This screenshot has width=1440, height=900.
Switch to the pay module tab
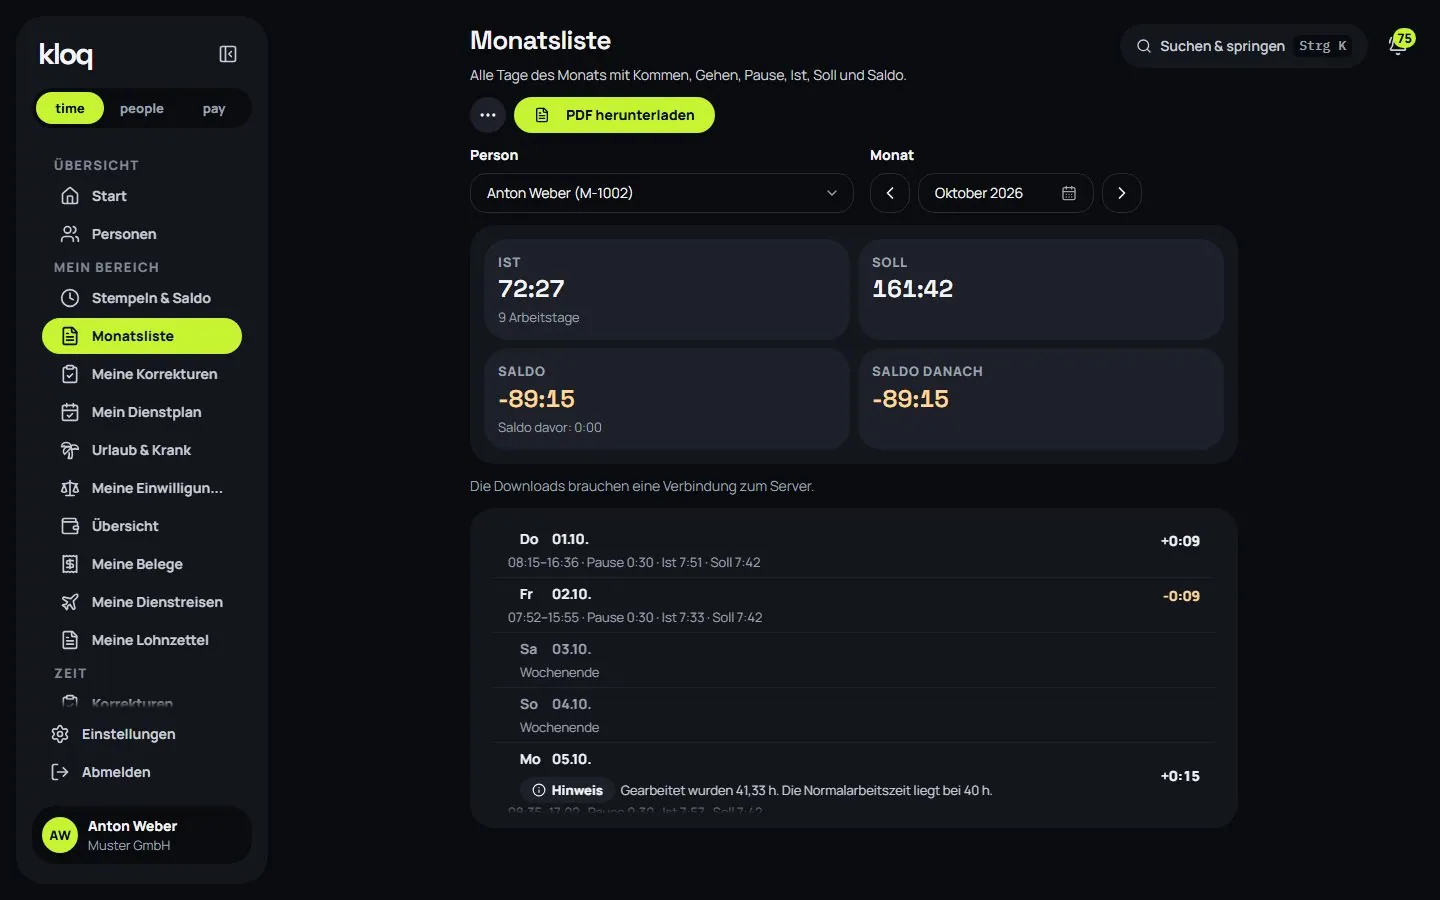tap(214, 108)
